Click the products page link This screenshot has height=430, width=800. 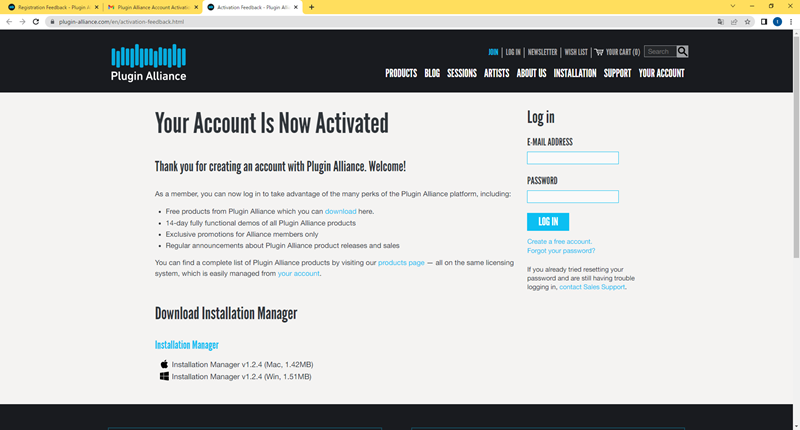(x=401, y=263)
